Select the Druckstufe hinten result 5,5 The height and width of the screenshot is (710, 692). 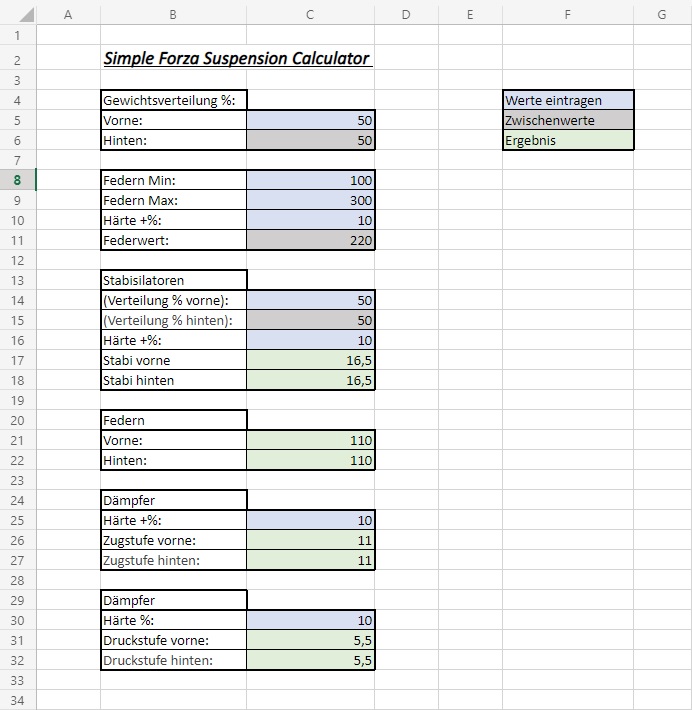(x=311, y=660)
